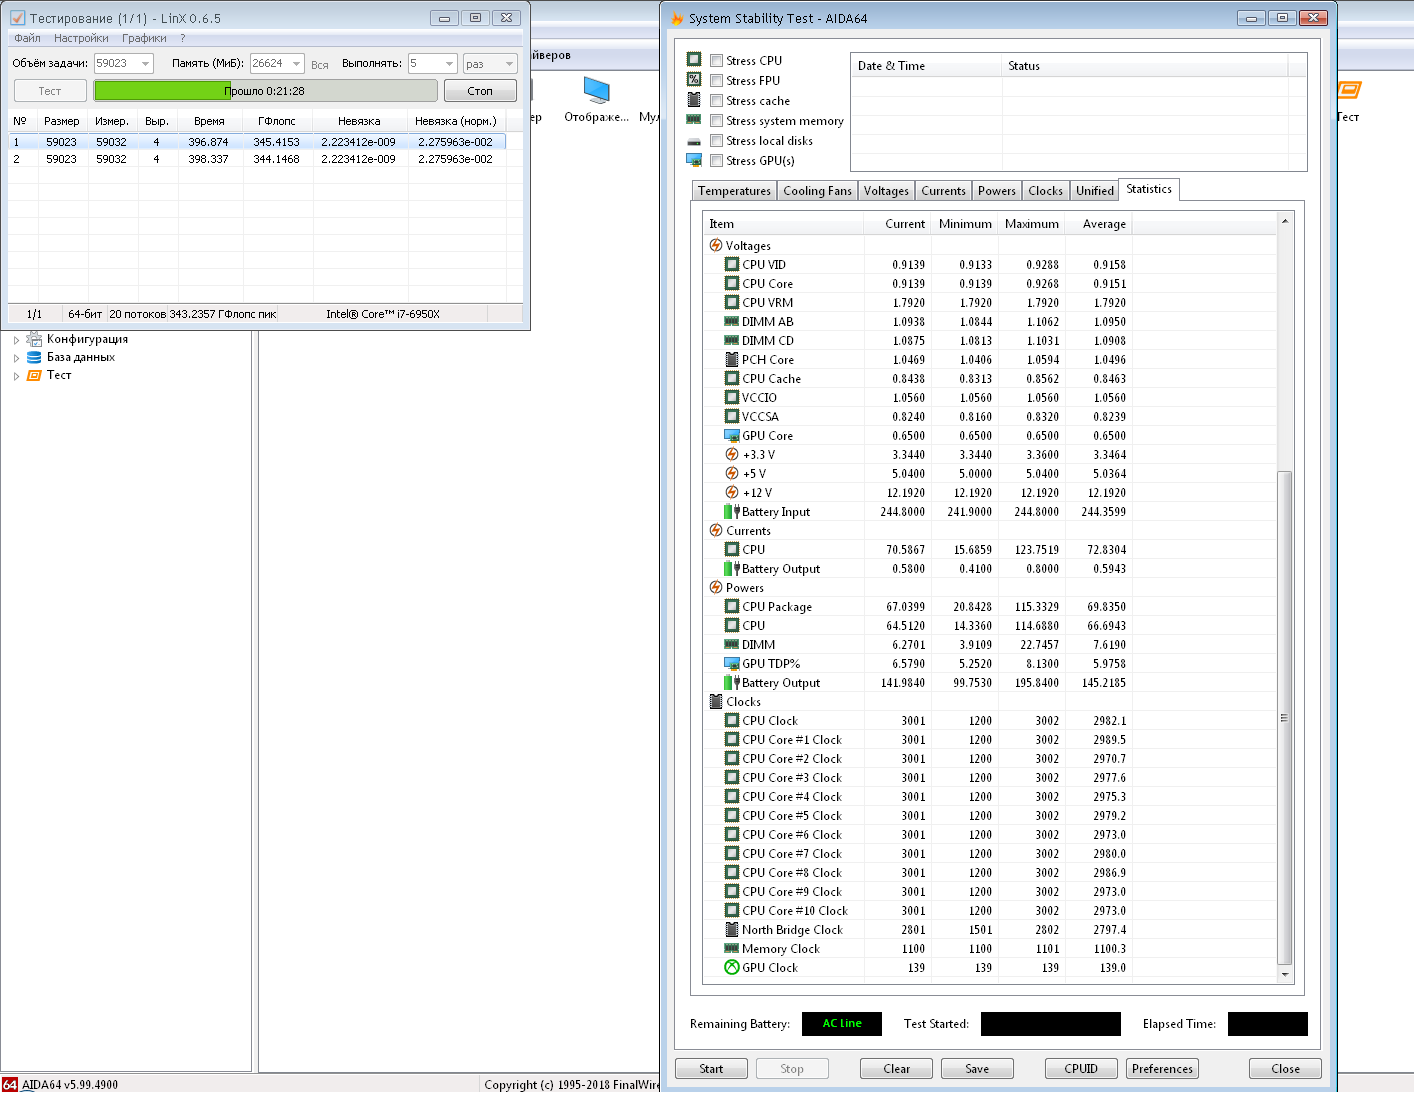Viewport: 1414px width, 1095px height.
Task: Click the Stress CPU chip icon
Action: pos(694,60)
